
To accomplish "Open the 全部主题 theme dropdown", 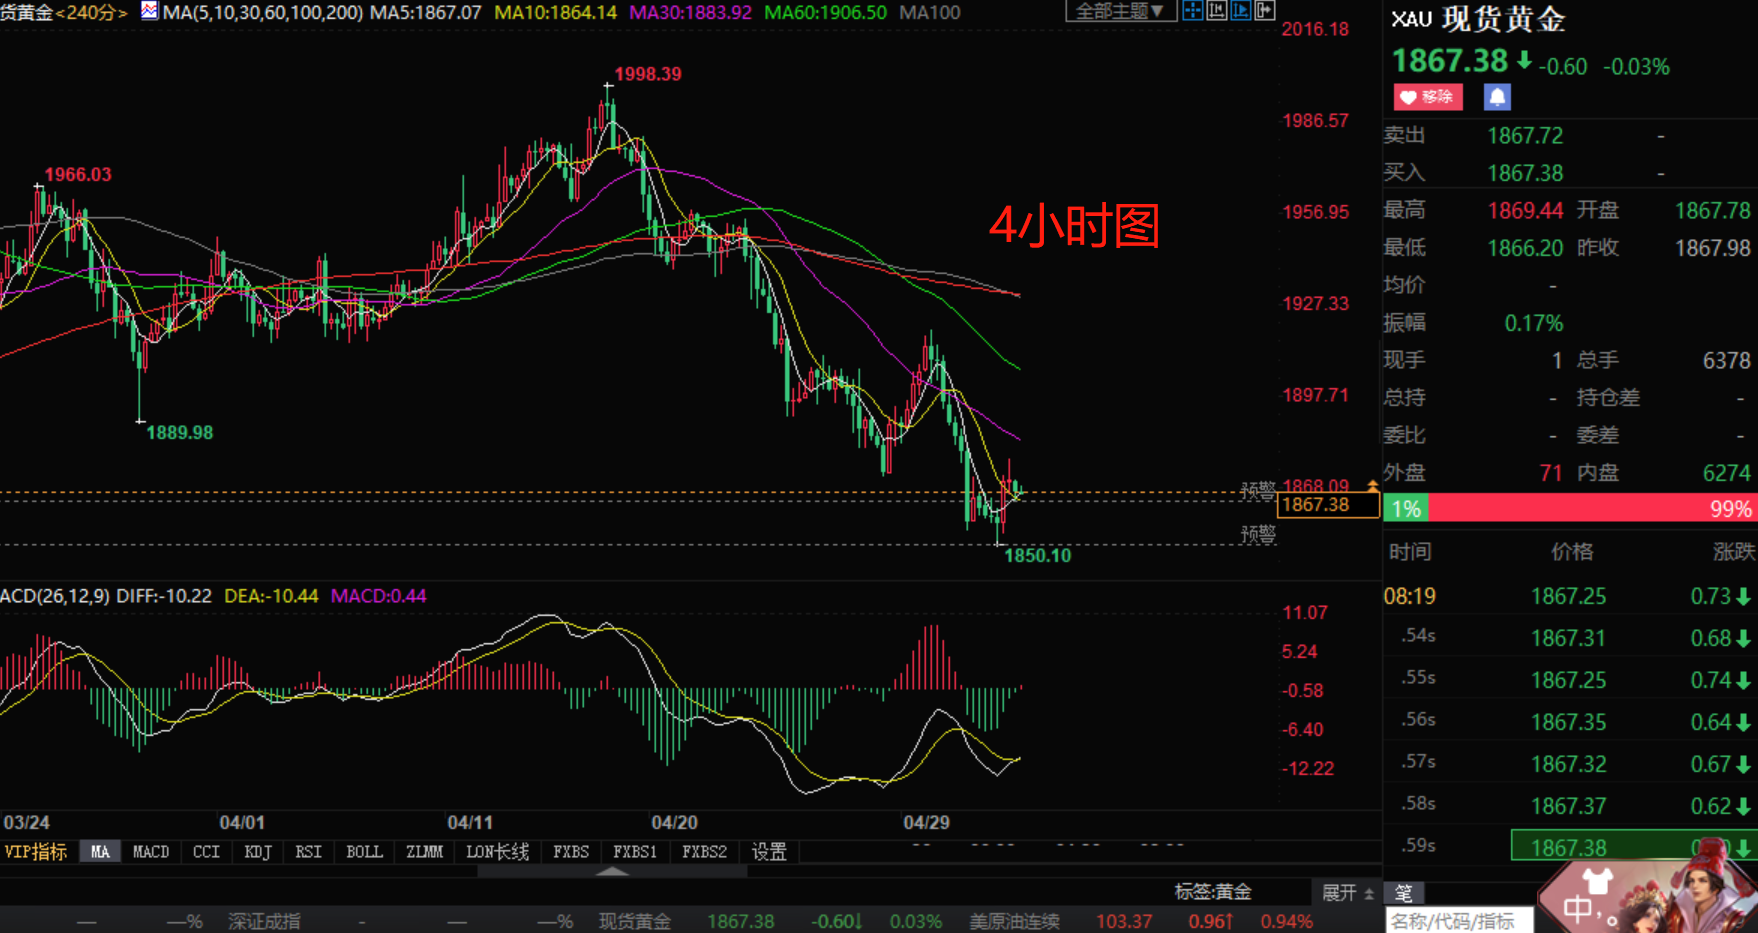I will point(1120,11).
